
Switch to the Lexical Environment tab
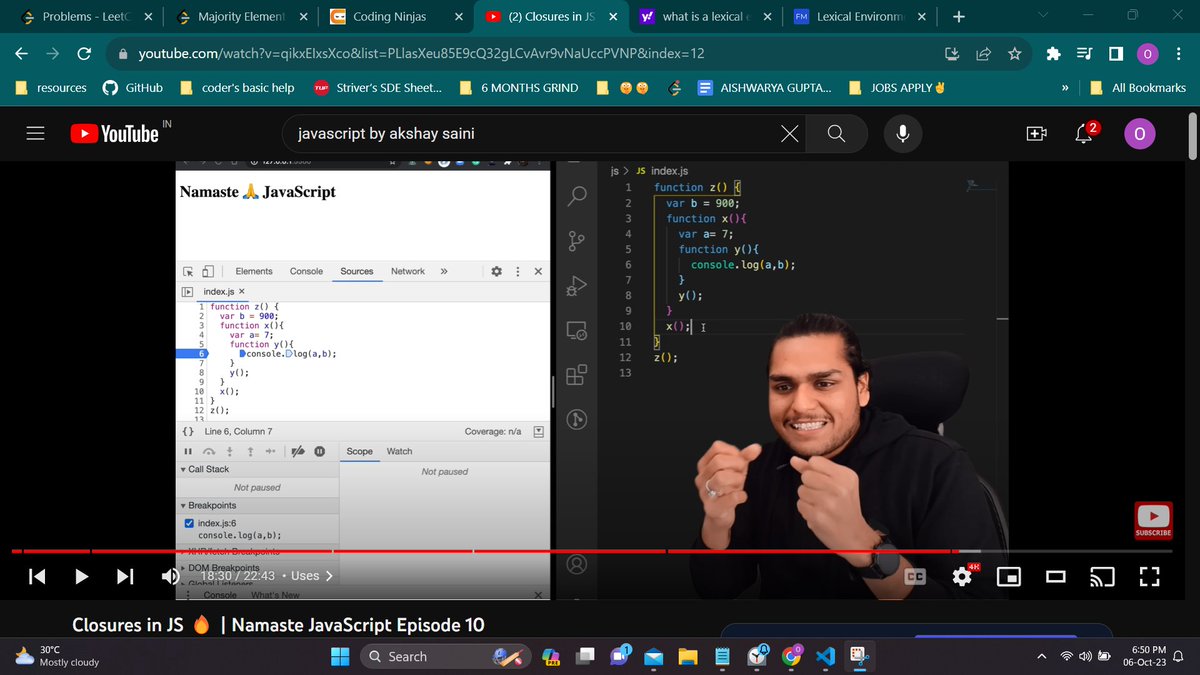pyautogui.click(x=860, y=17)
